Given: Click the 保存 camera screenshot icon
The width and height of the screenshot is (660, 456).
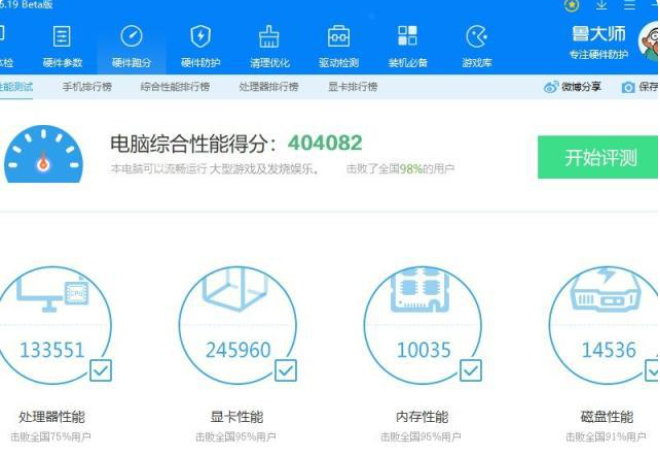Looking at the screenshot, I should pyautogui.click(x=628, y=87).
